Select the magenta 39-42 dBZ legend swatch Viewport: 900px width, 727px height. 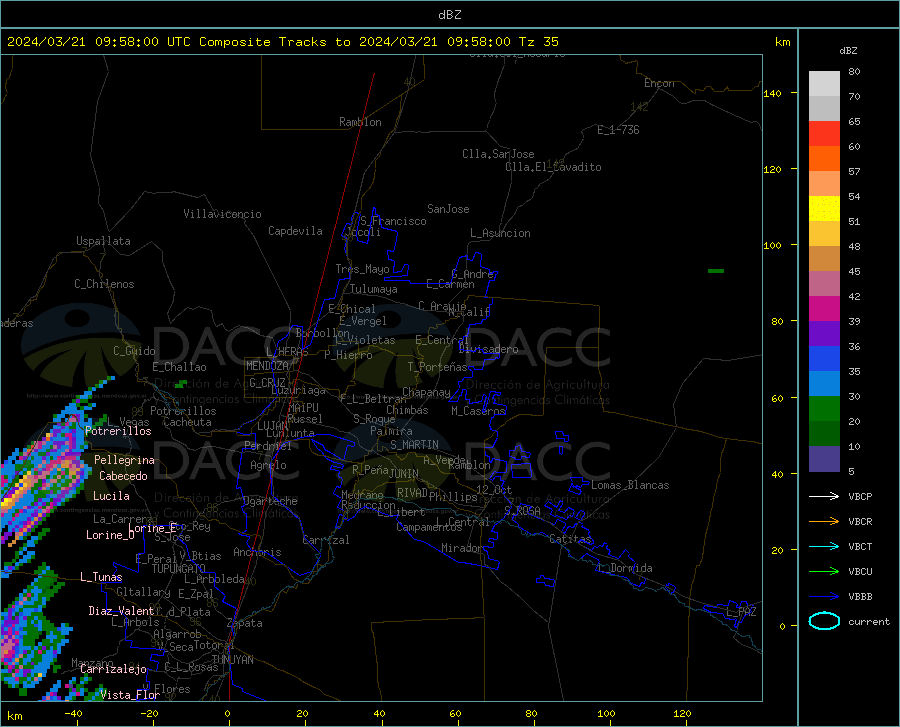pyautogui.click(x=824, y=309)
